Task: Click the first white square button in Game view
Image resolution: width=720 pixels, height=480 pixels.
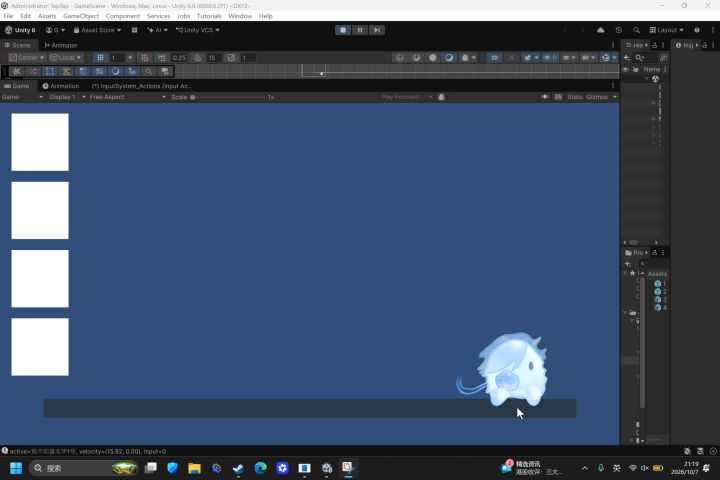Action: point(40,142)
